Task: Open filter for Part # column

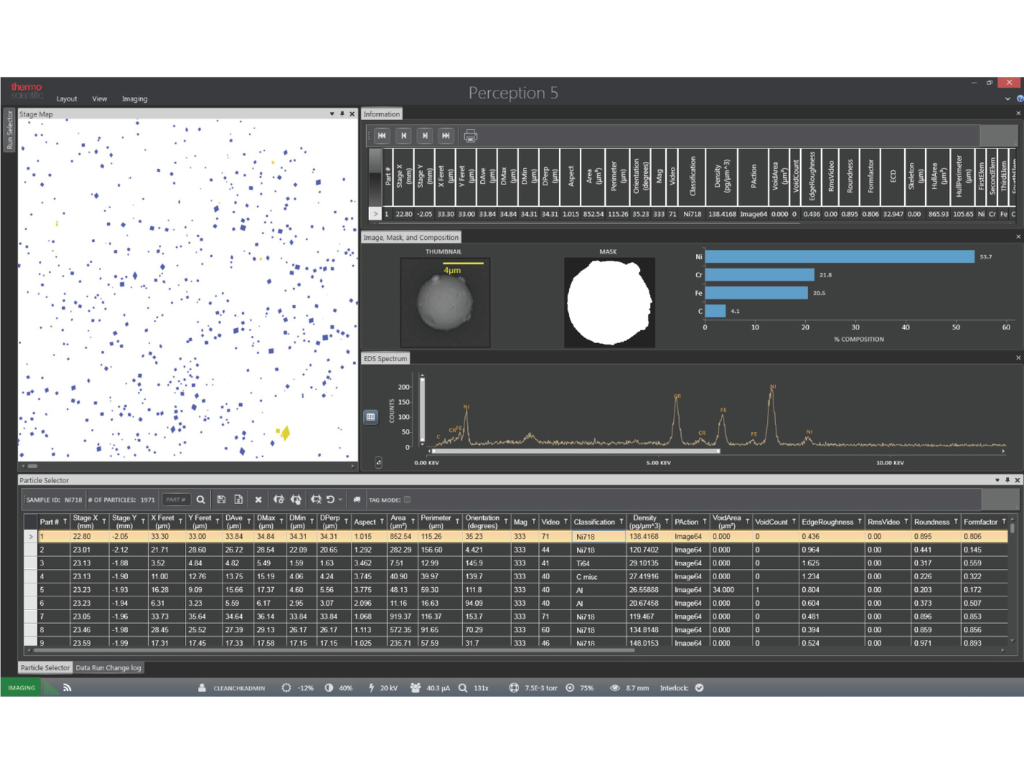Action: coord(65,522)
